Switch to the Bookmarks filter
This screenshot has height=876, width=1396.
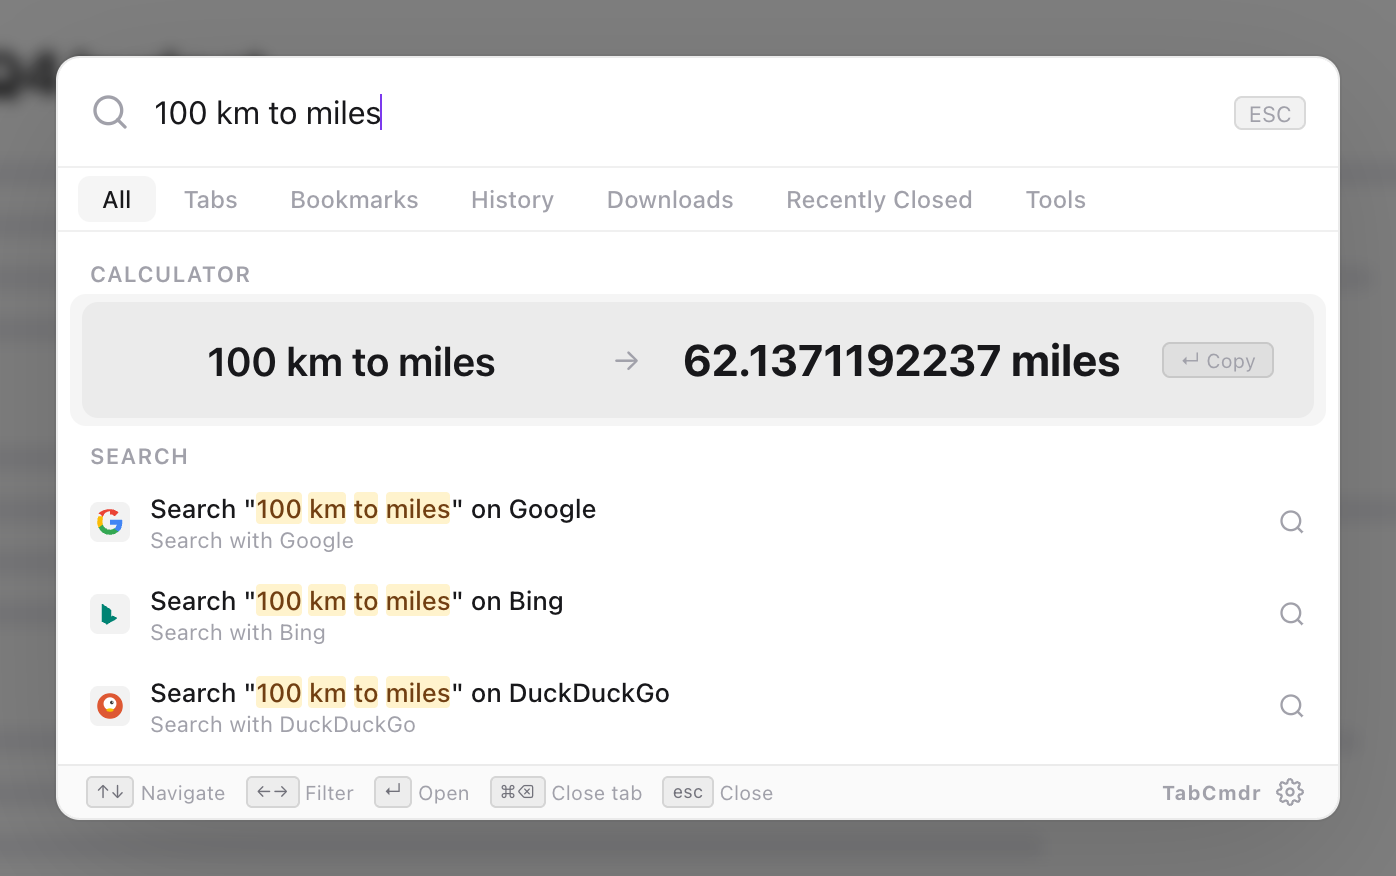coord(354,199)
